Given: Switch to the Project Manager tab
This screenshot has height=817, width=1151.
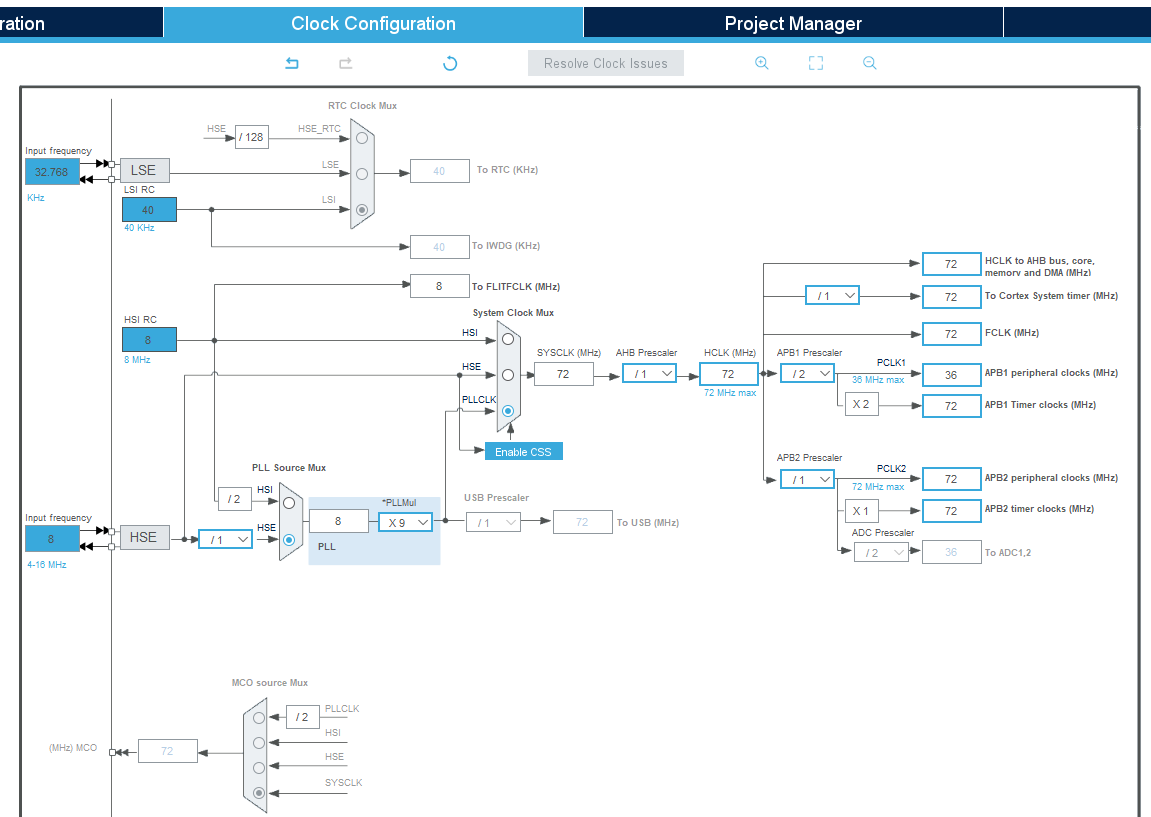Looking at the screenshot, I should coord(793,22).
